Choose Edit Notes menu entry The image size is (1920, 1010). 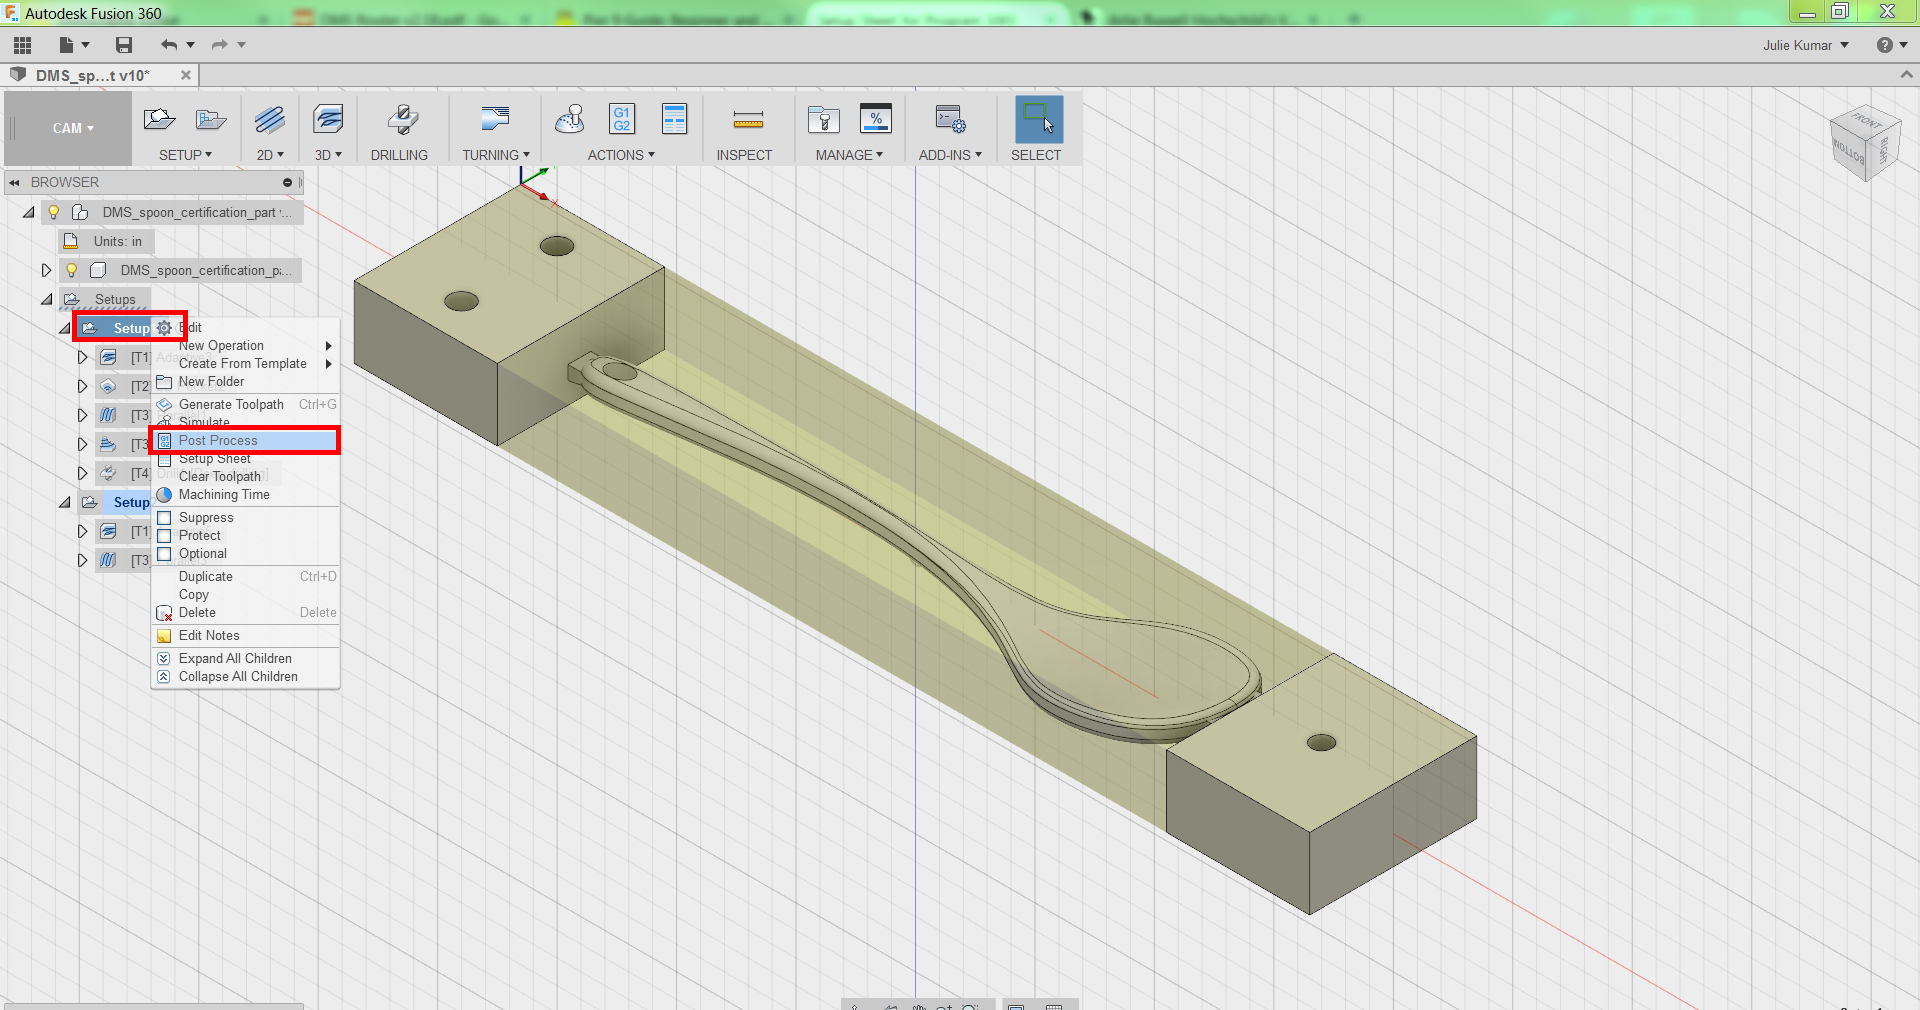coord(245,635)
